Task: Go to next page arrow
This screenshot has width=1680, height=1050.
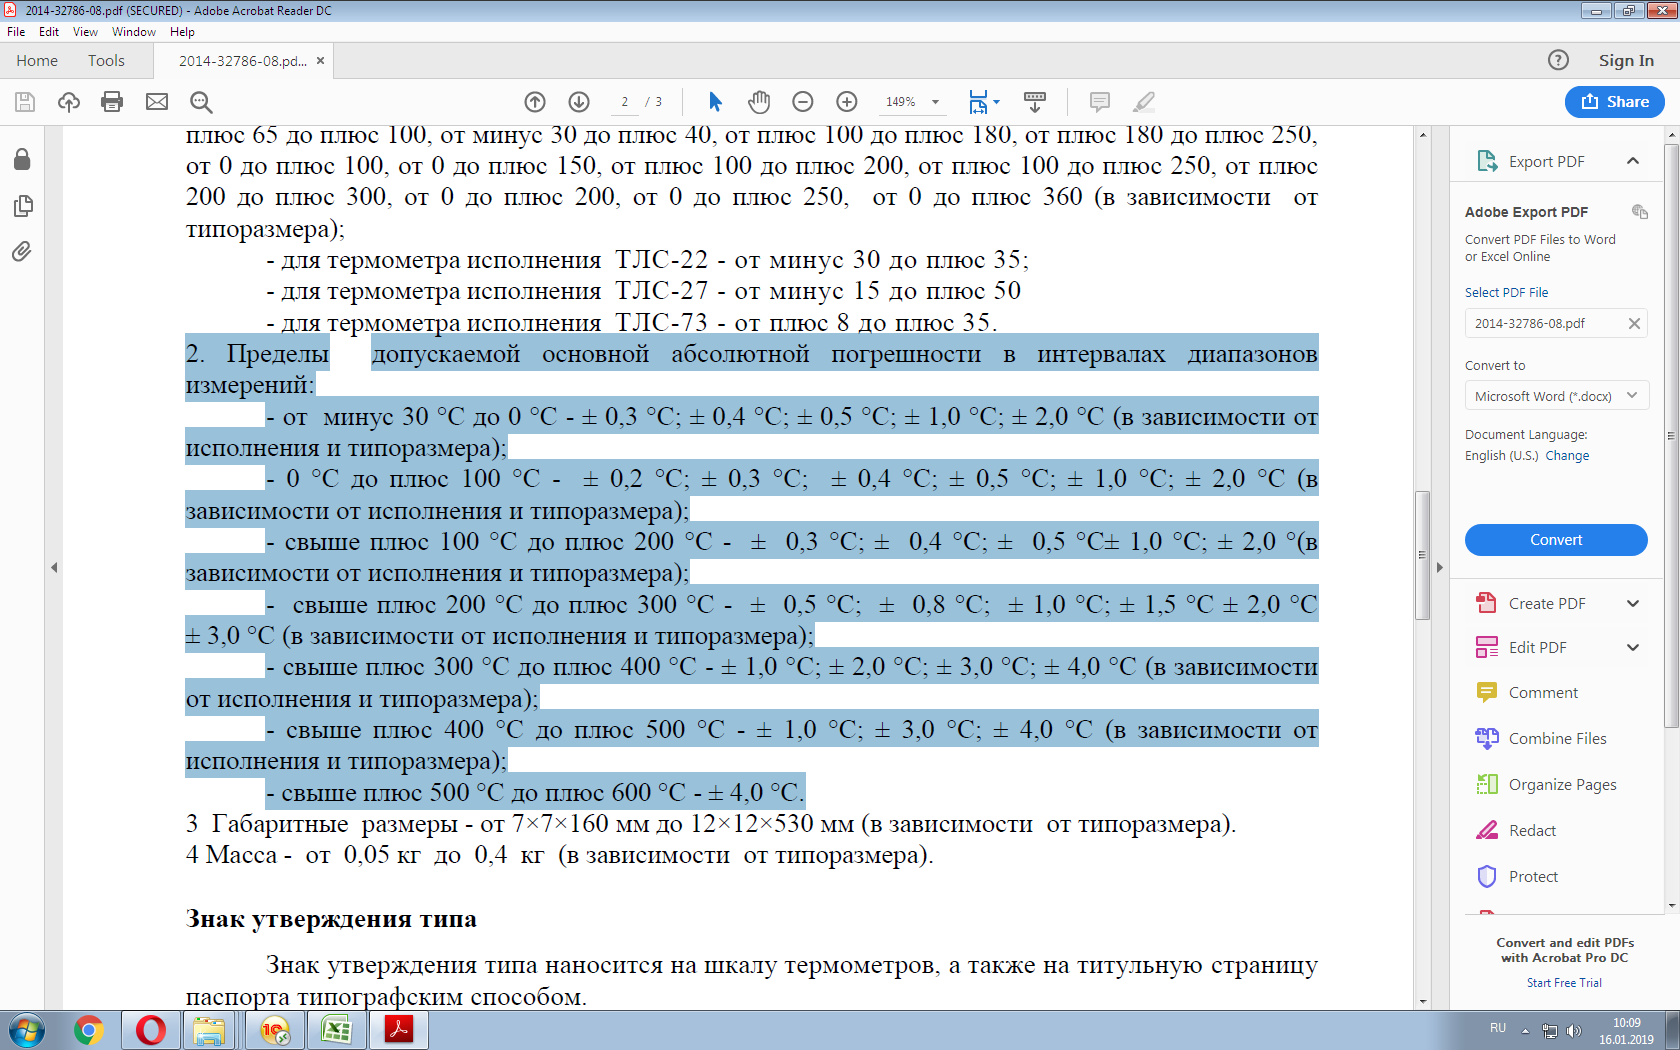Action: coord(579,102)
